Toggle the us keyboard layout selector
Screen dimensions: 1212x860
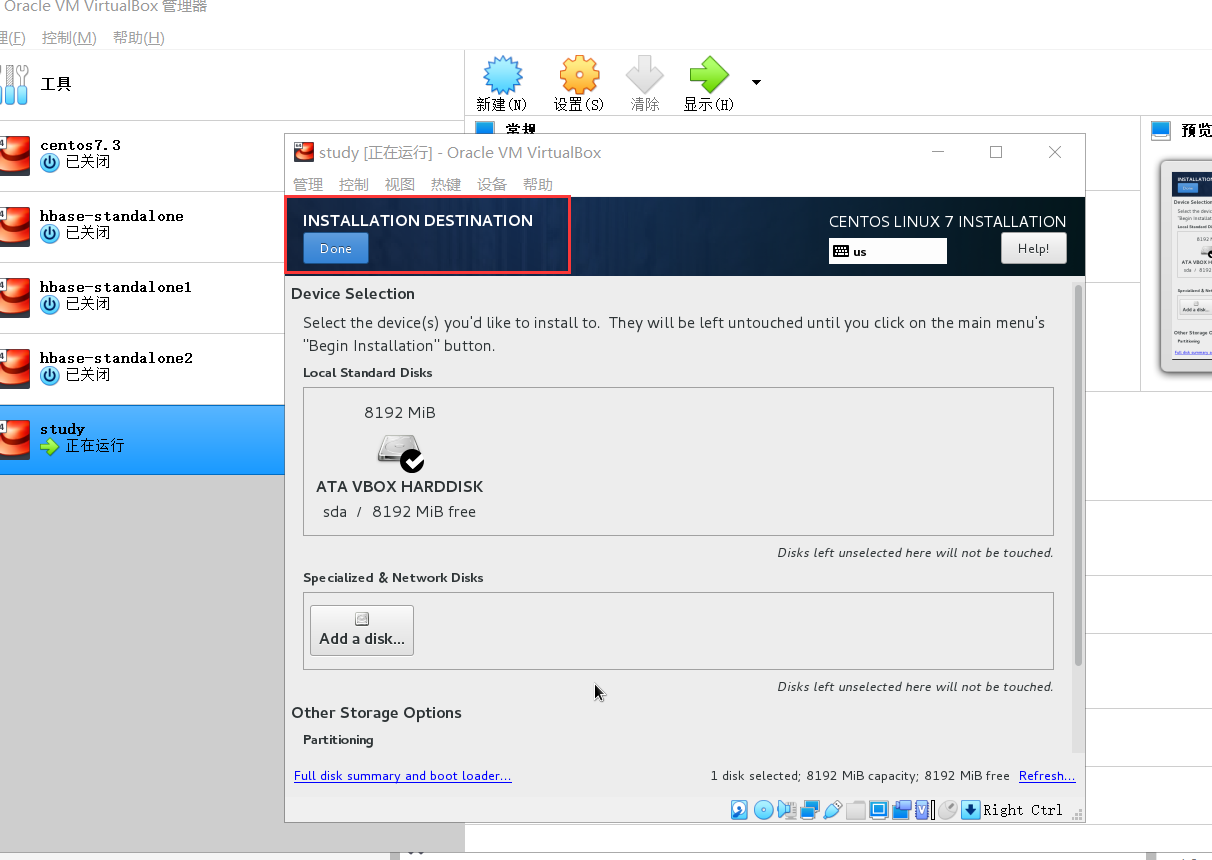886,251
